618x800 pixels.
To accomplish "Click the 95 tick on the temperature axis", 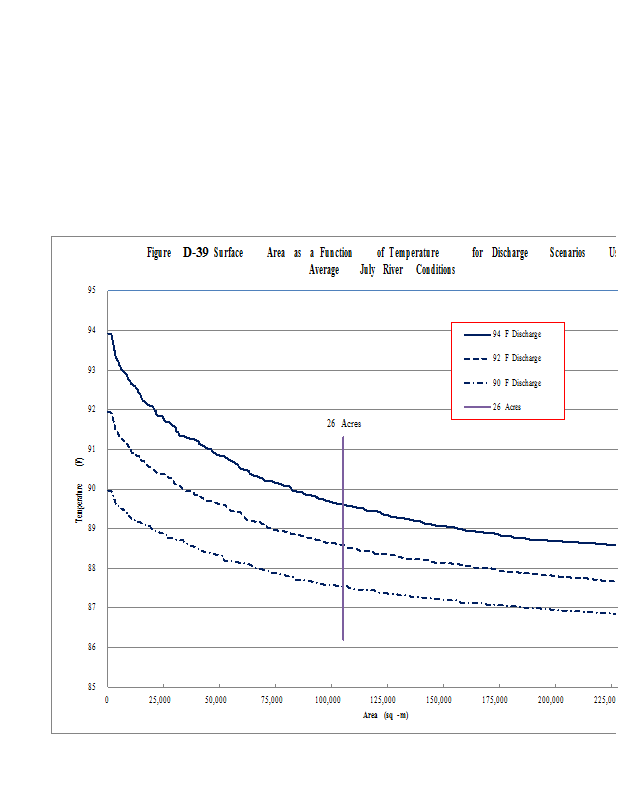I will [91, 291].
